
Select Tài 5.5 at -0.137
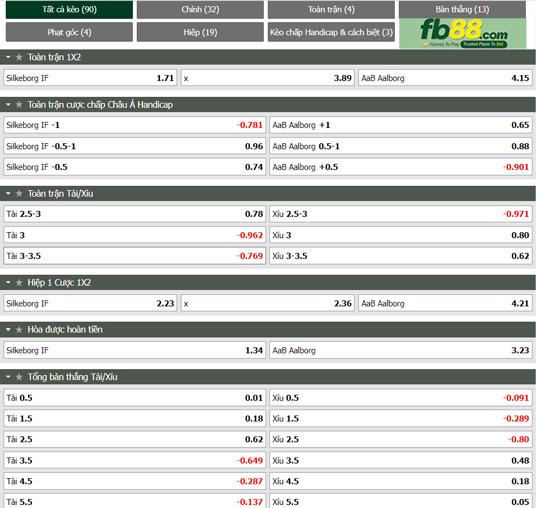click(135, 501)
